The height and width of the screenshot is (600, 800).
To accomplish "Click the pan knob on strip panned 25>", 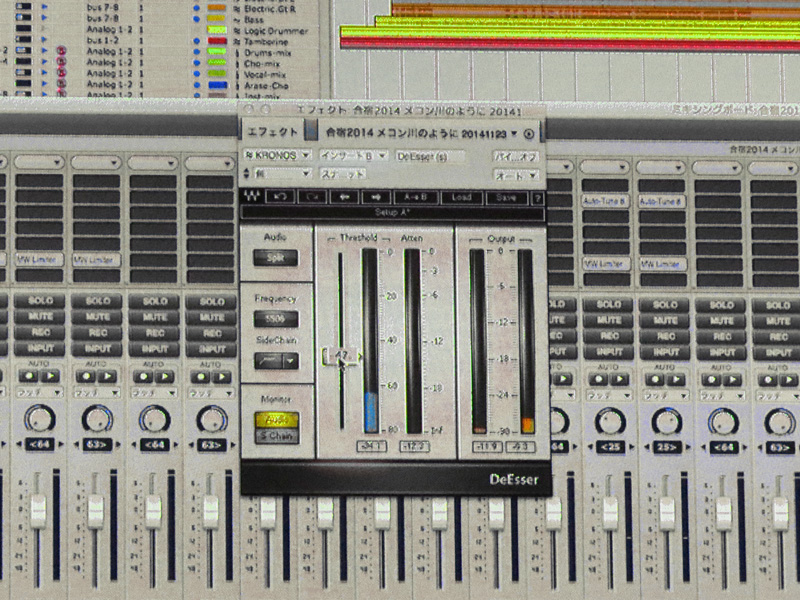I will 667,423.
